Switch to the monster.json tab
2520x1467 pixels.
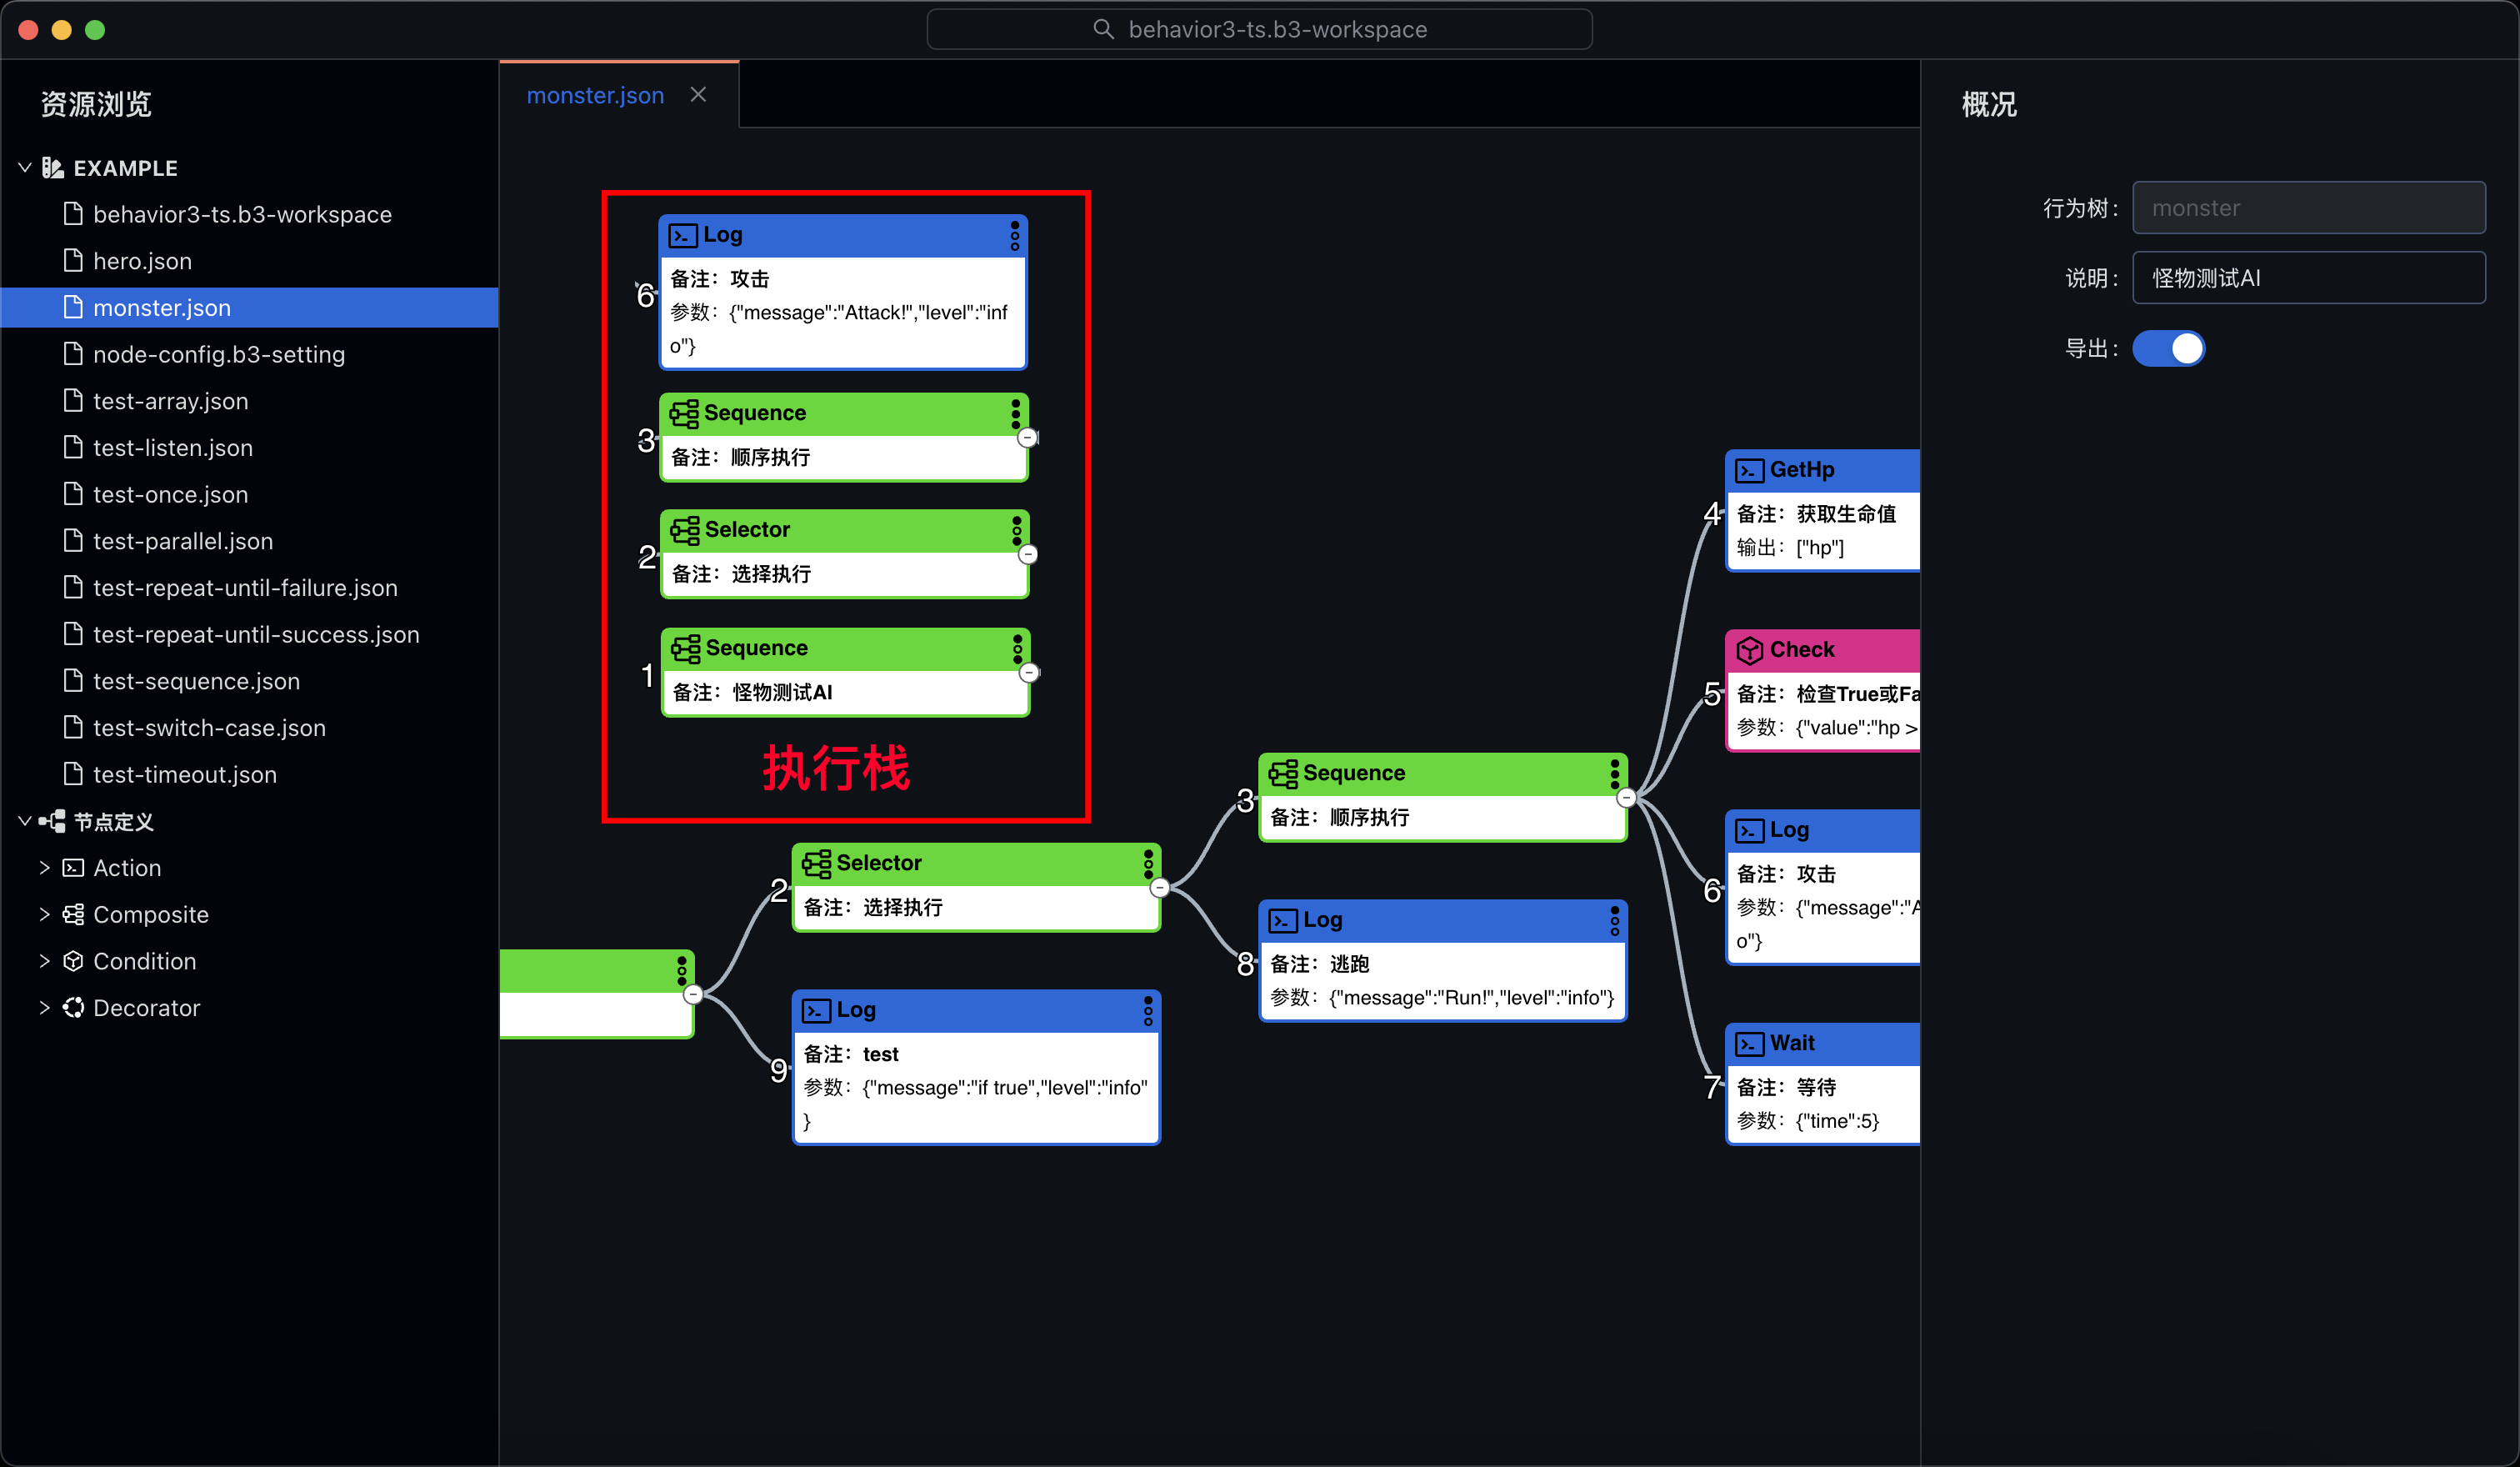(x=595, y=95)
